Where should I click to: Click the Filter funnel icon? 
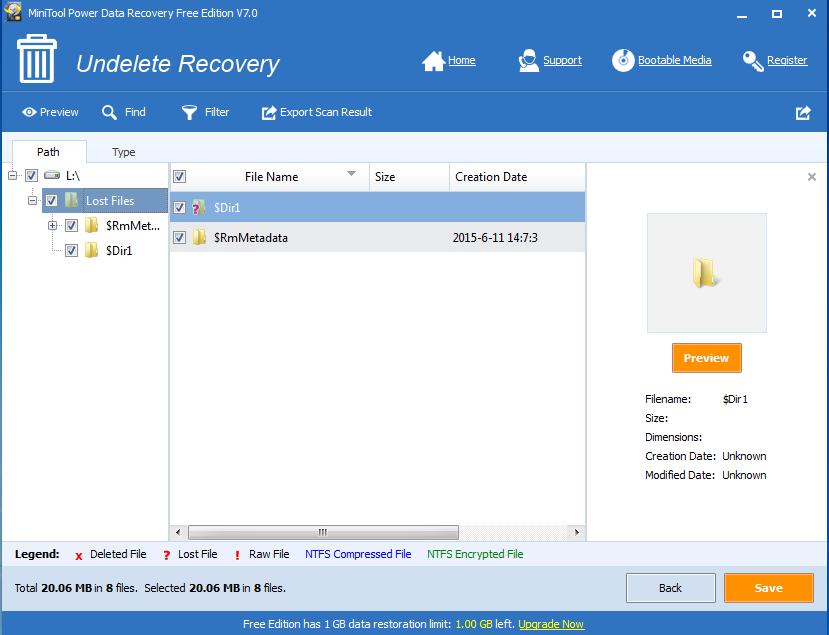(x=189, y=112)
